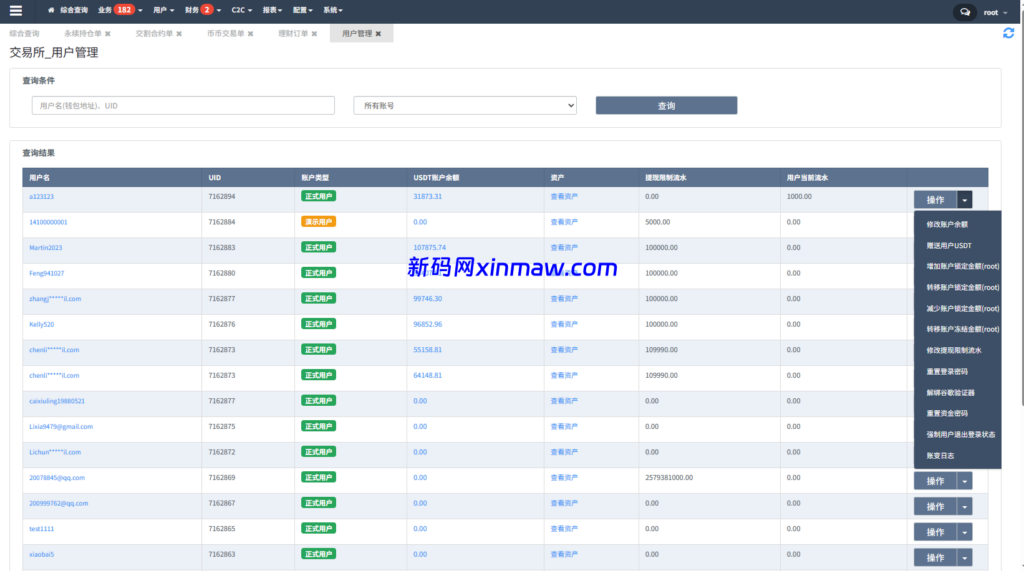The height and width of the screenshot is (571, 1024).
Task: Open 账变日志 from the action menu
Action: click(940, 456)
